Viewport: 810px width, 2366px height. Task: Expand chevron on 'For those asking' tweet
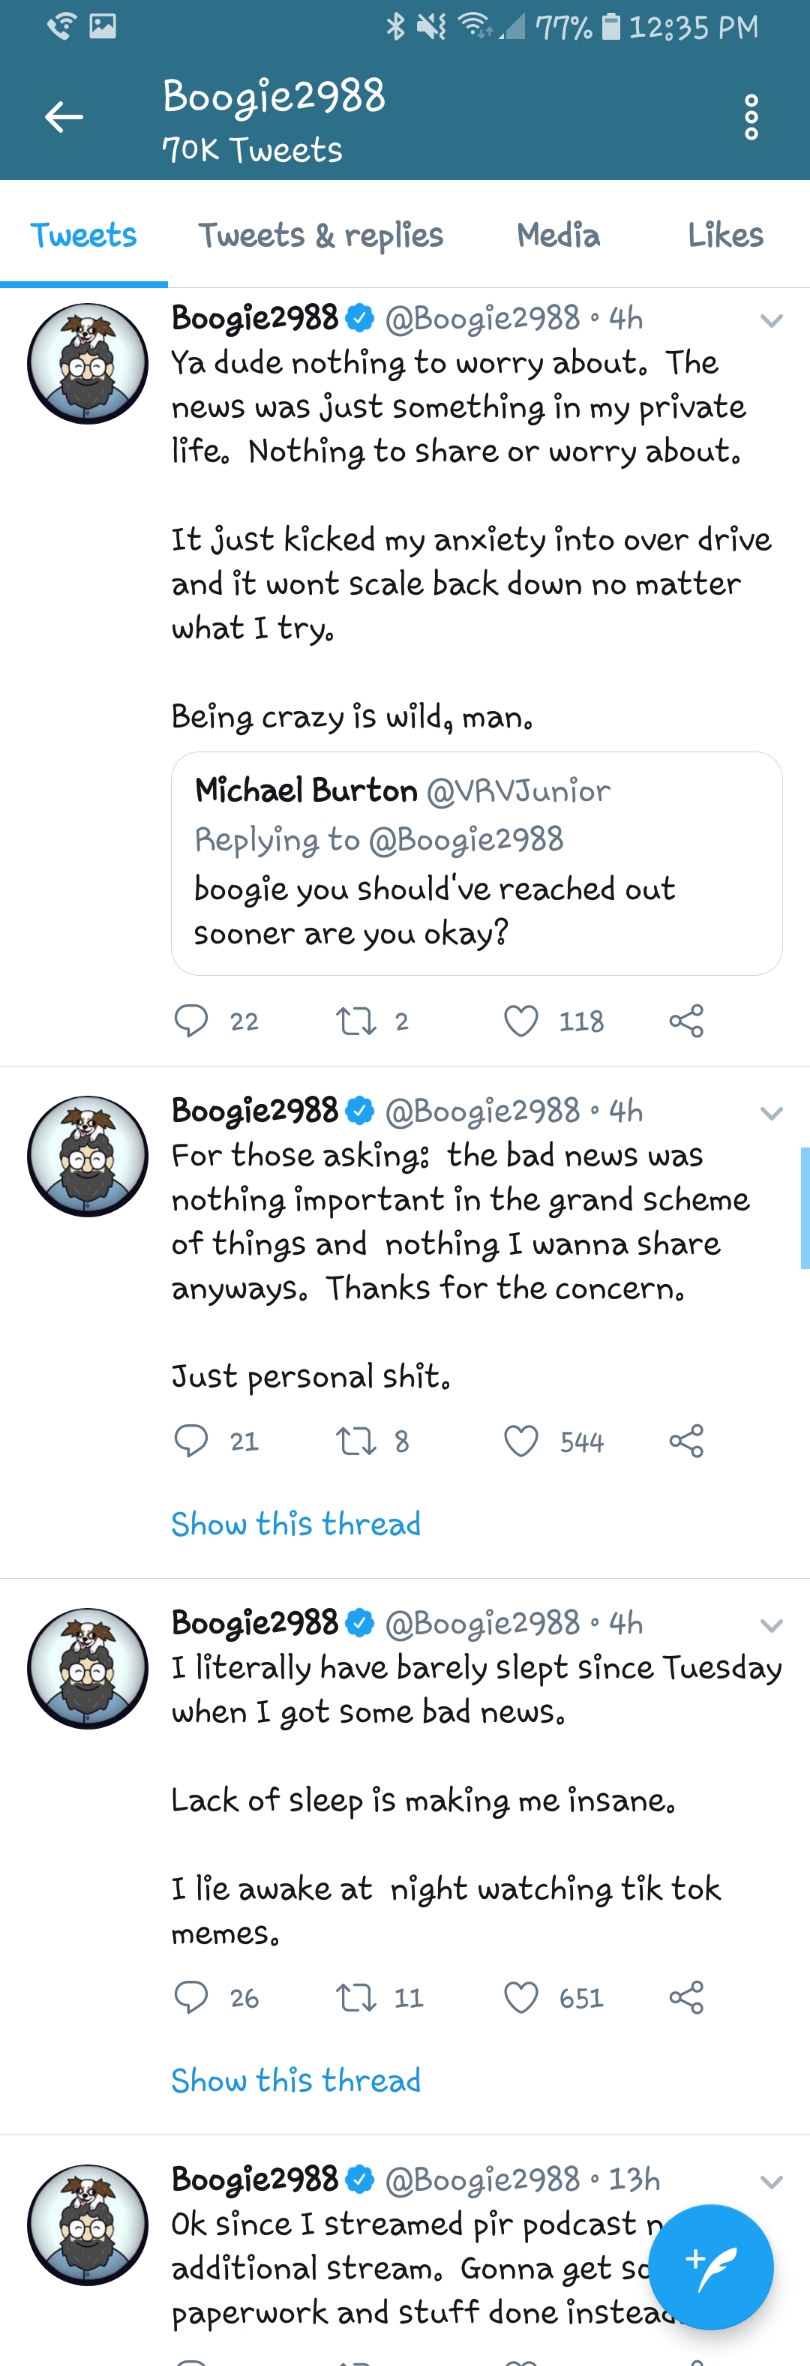click(x=771, y=1113)
